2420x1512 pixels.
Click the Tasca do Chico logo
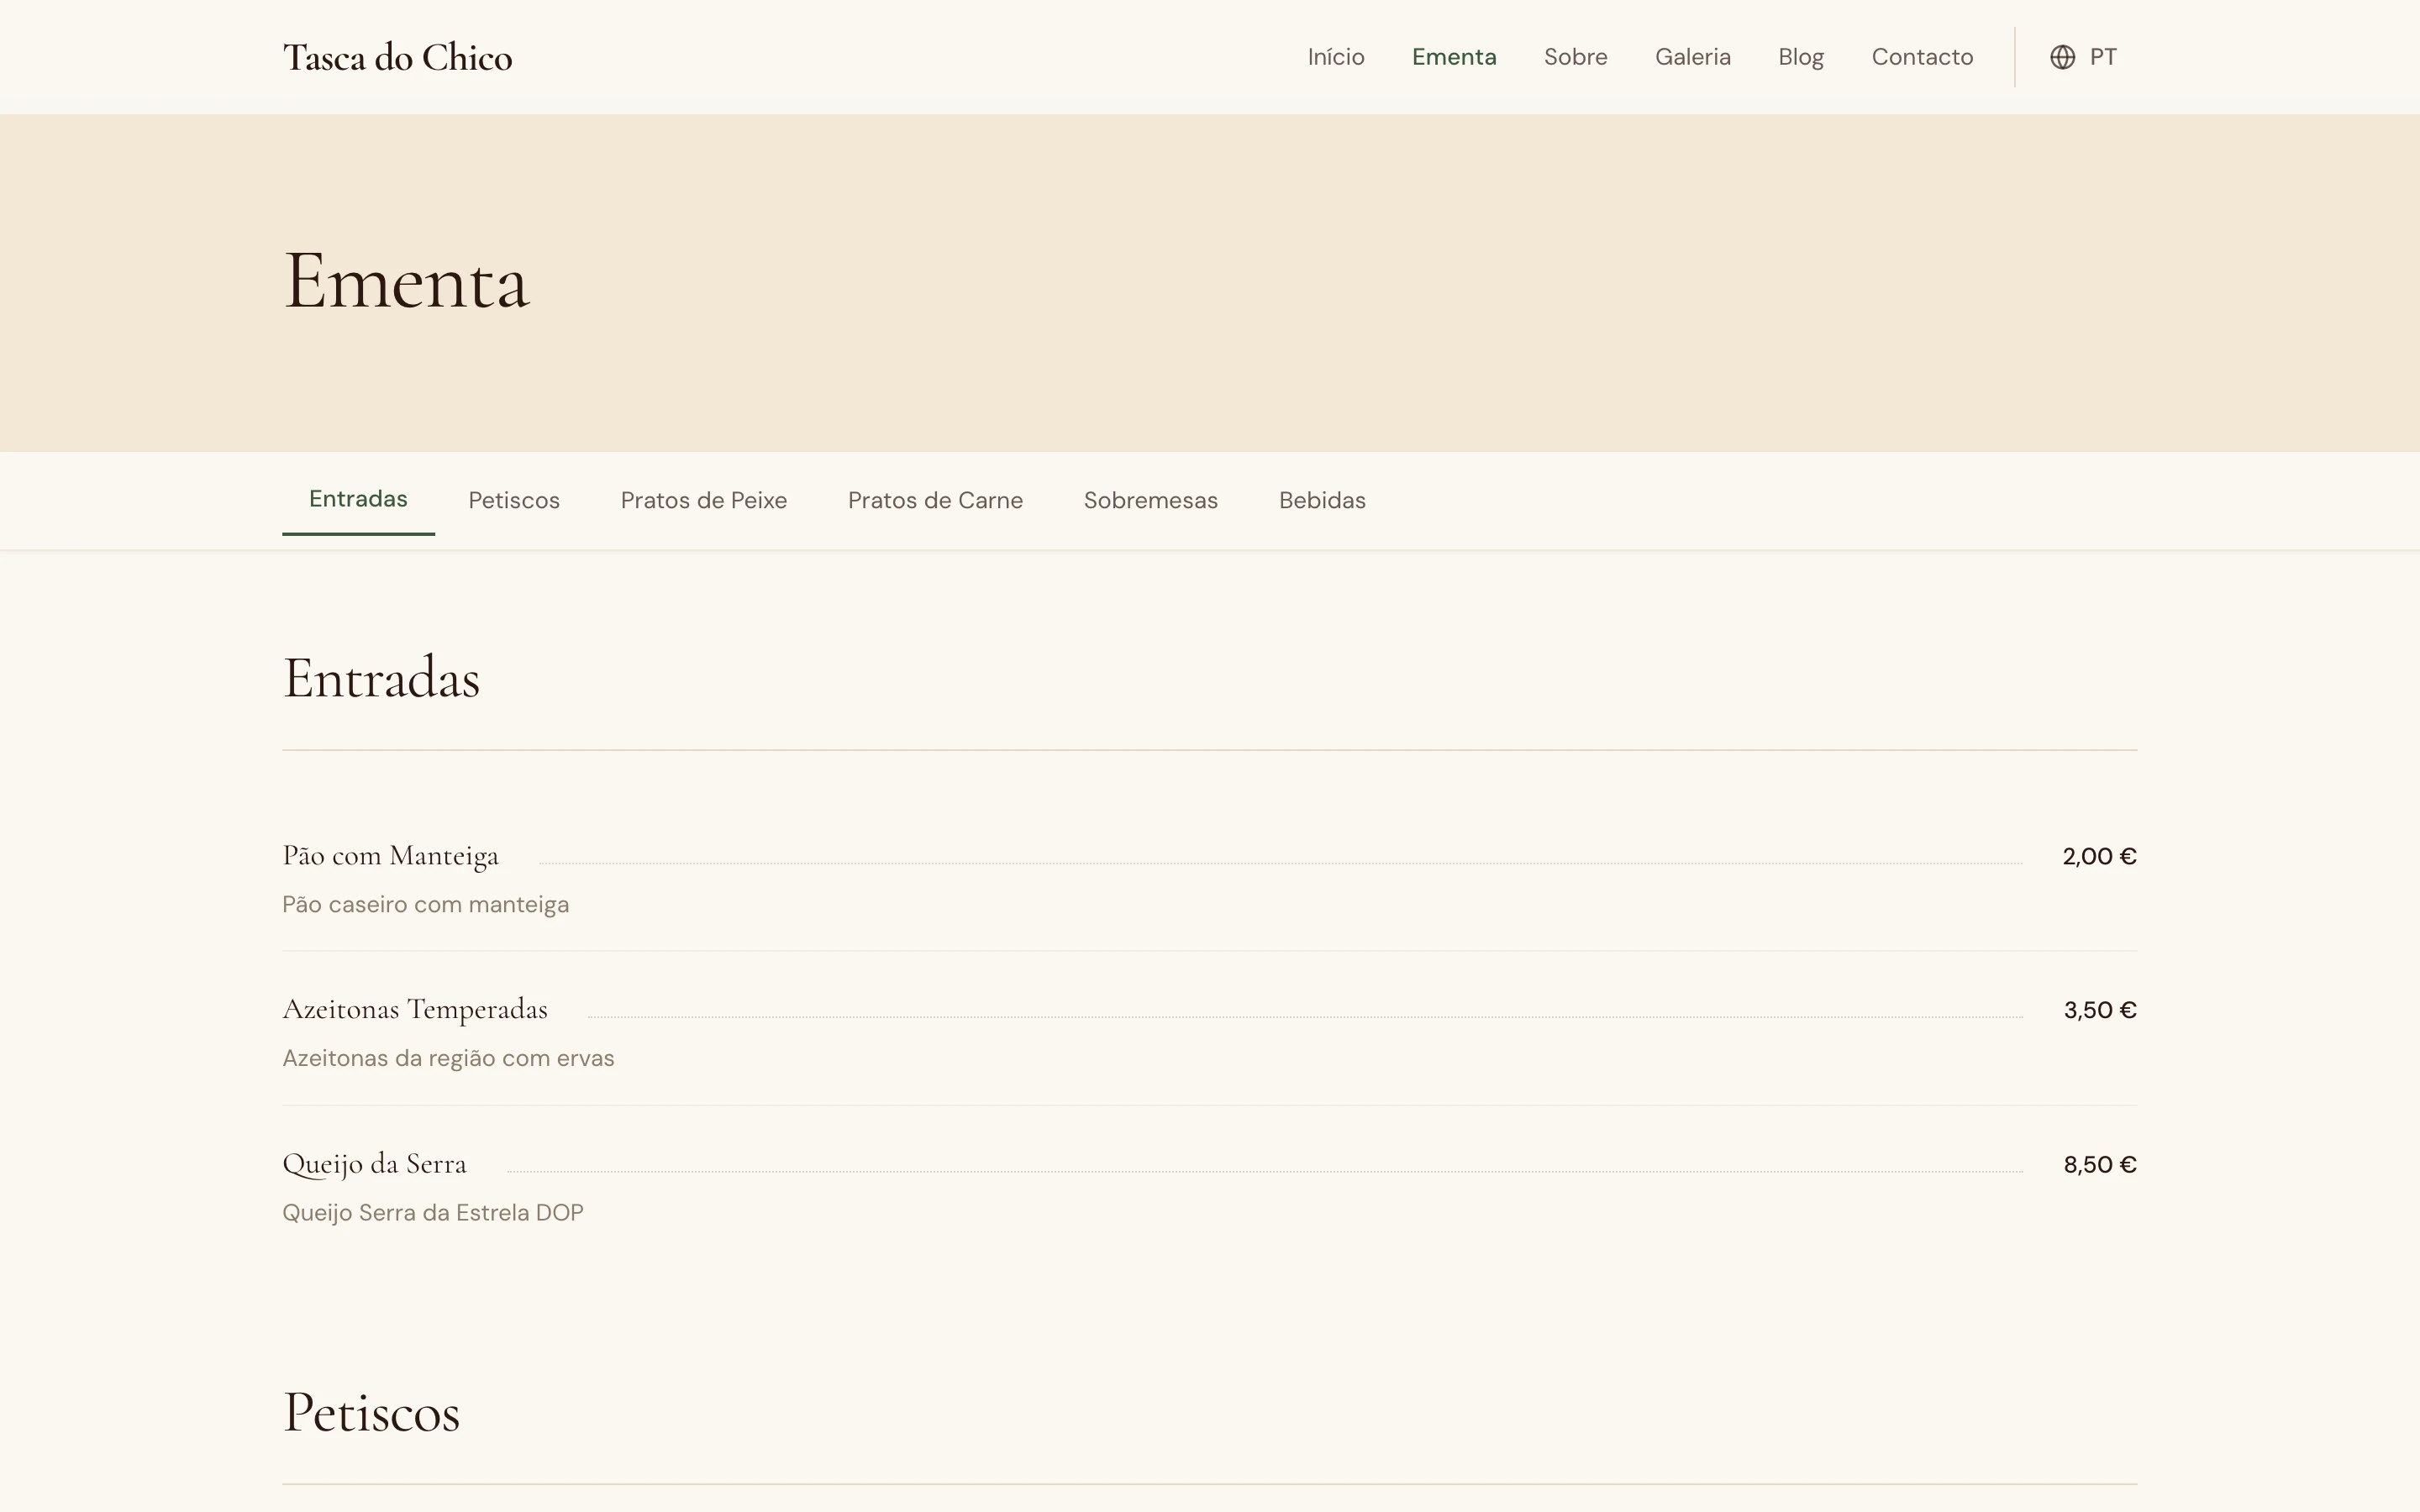pyautogui.click(x=398, y=57)
